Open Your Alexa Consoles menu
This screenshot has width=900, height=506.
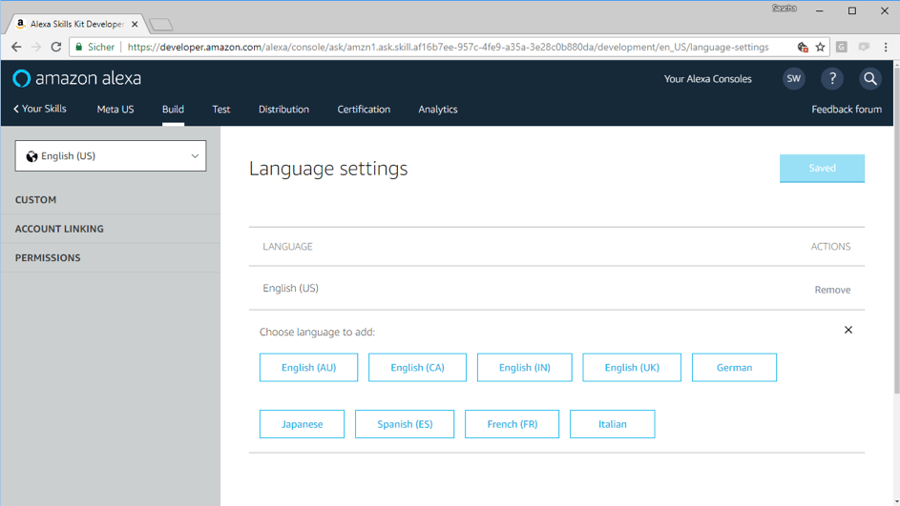click(x=708, y=79)
